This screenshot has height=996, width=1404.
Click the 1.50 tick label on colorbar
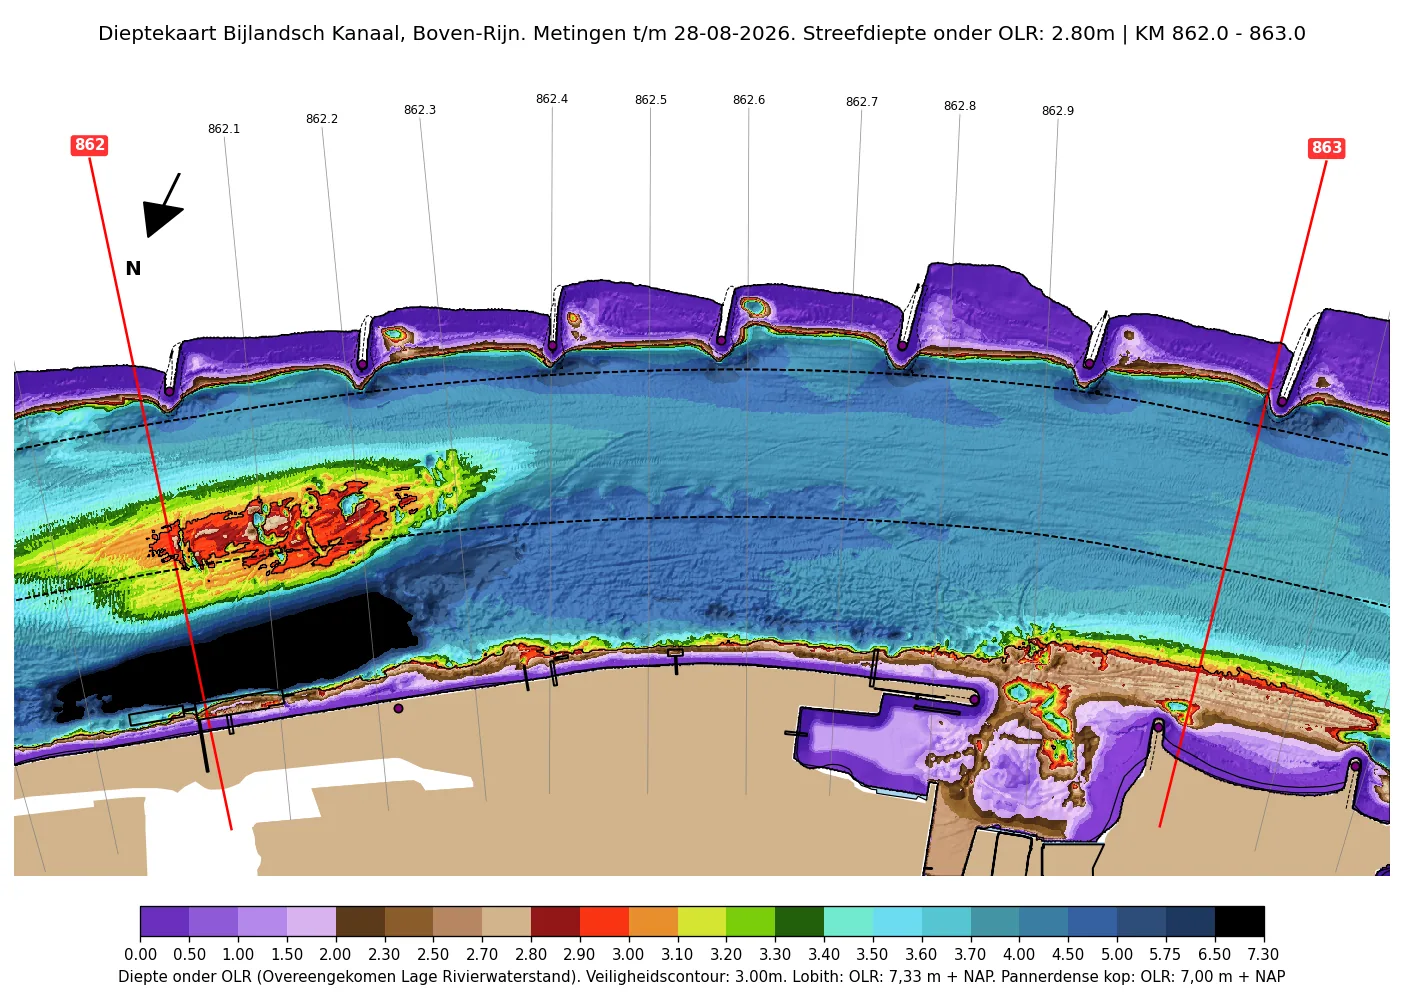pyautogui.click(x=287, y=954)
